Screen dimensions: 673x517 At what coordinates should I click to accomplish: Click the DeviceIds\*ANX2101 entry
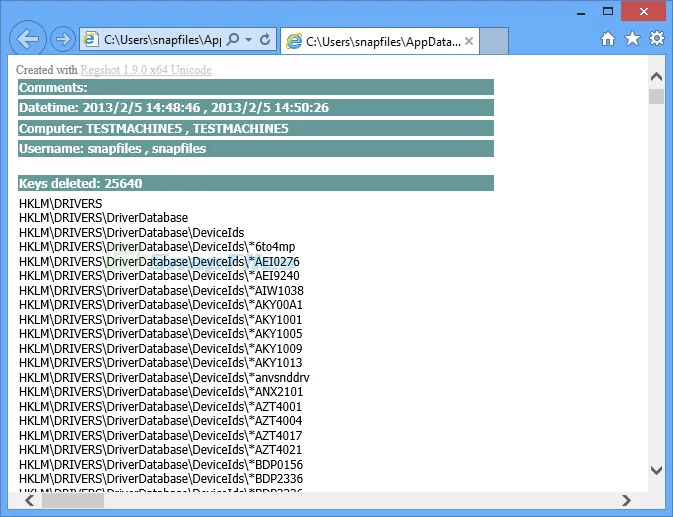coord(161,391)
